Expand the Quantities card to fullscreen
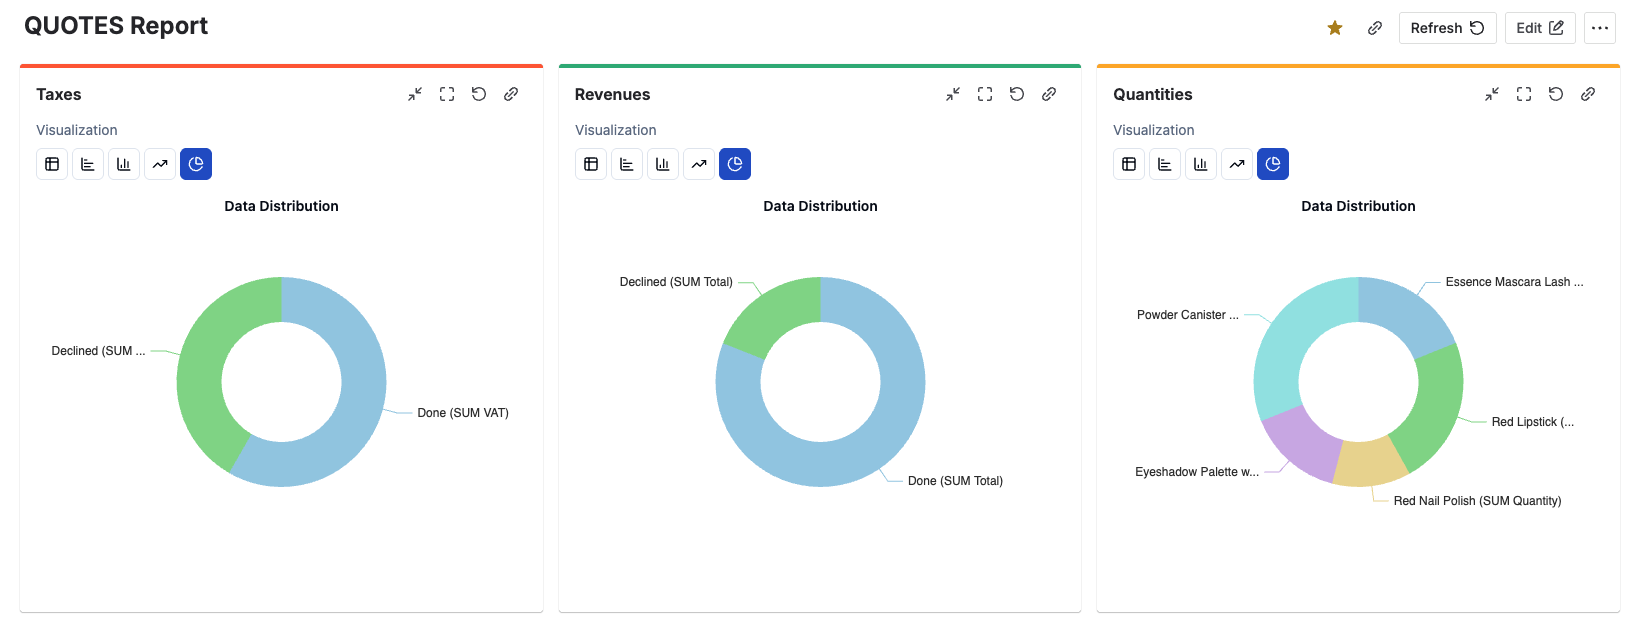 (x=1524, y=94)
